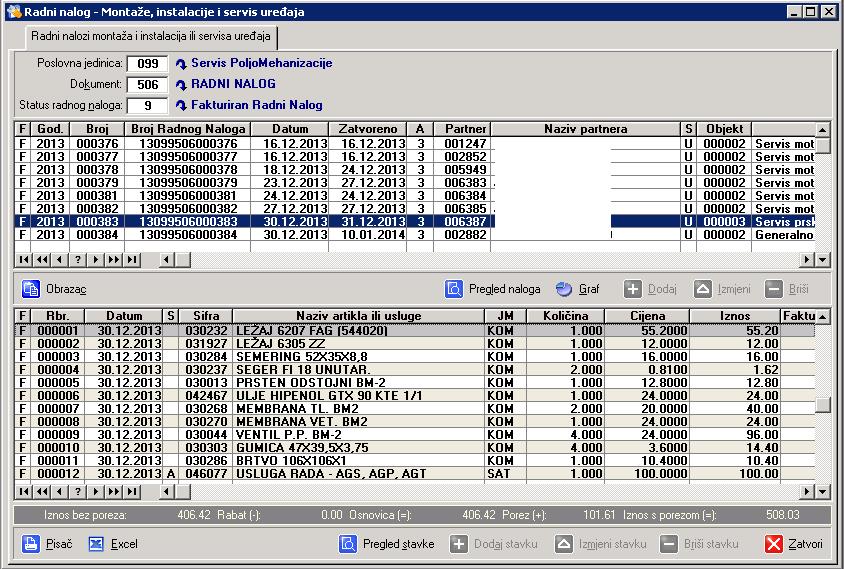Image resolution: width=844 pixels, height=569 pixels.
Task: Select item GUMICA 47X39,5X3,75
Action: (x=415, y=447)
